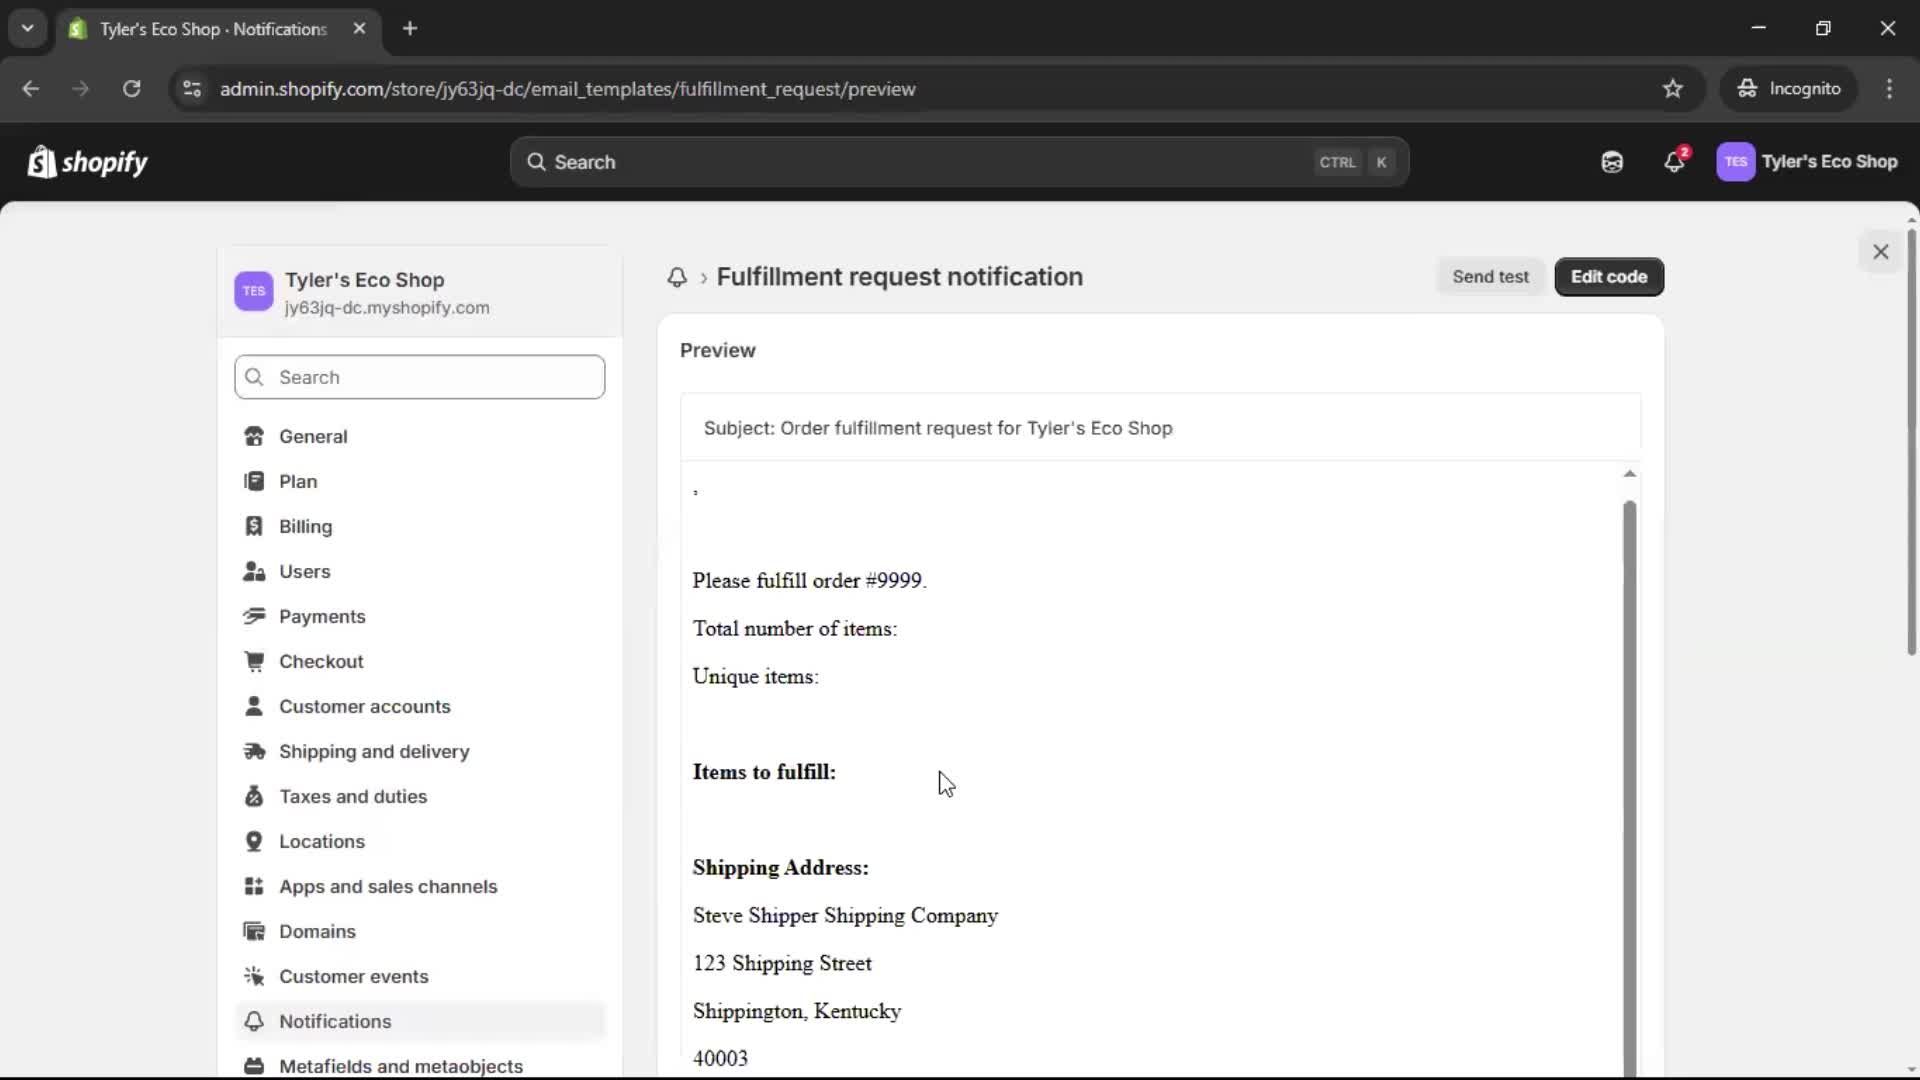Click the site permissions icon in address bar

click(x=191, y=88)
